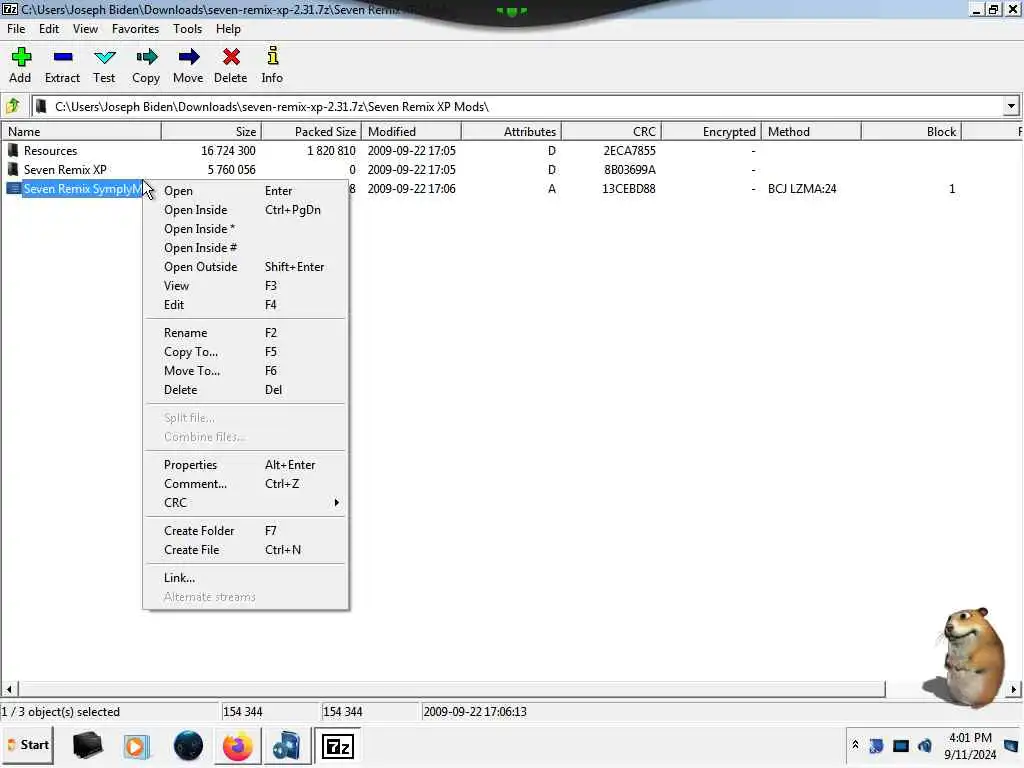
Task: Open the Tools menu
Action: pyautogui.click(x=187, y=29)
